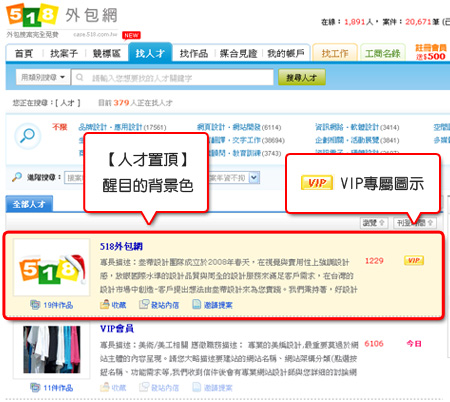Choose 資訊網絡・軟體設計 category

[347, 127]
